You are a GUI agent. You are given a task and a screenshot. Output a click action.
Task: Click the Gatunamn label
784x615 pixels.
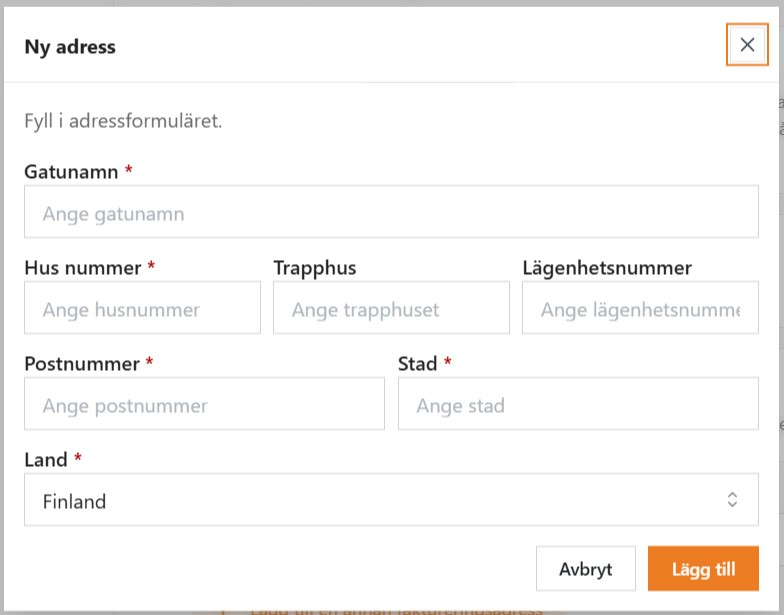point(71,172)
